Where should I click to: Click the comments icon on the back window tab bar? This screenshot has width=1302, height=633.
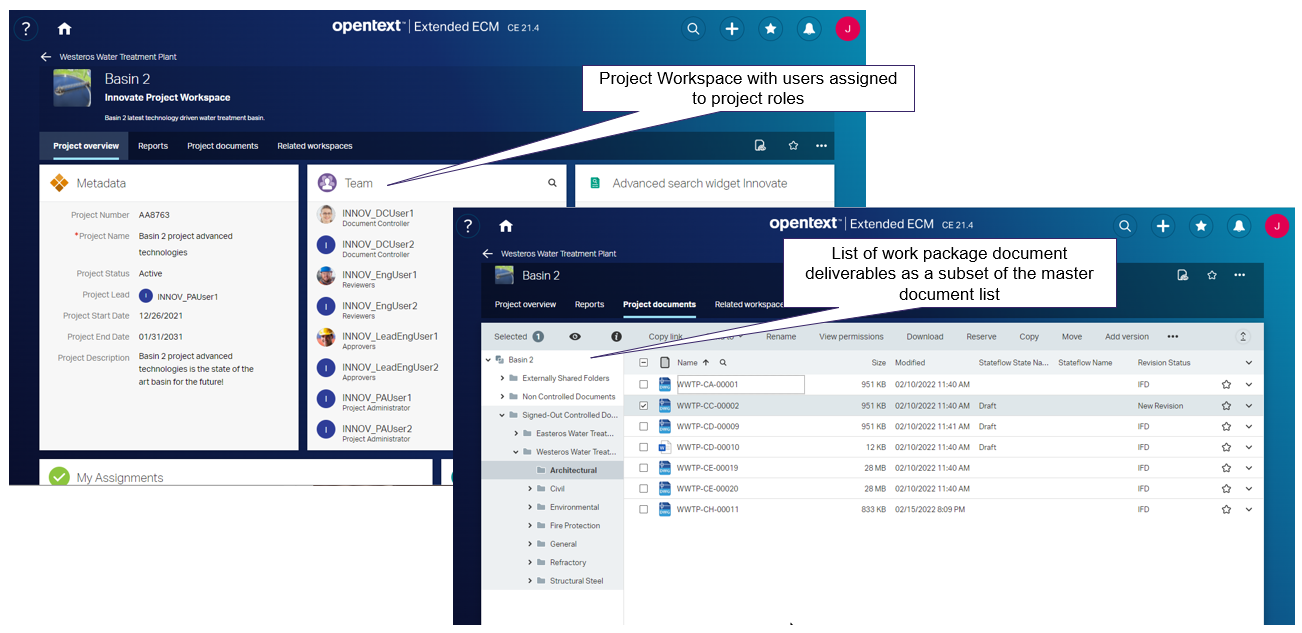pyautogui.click(x=760, y=146)
